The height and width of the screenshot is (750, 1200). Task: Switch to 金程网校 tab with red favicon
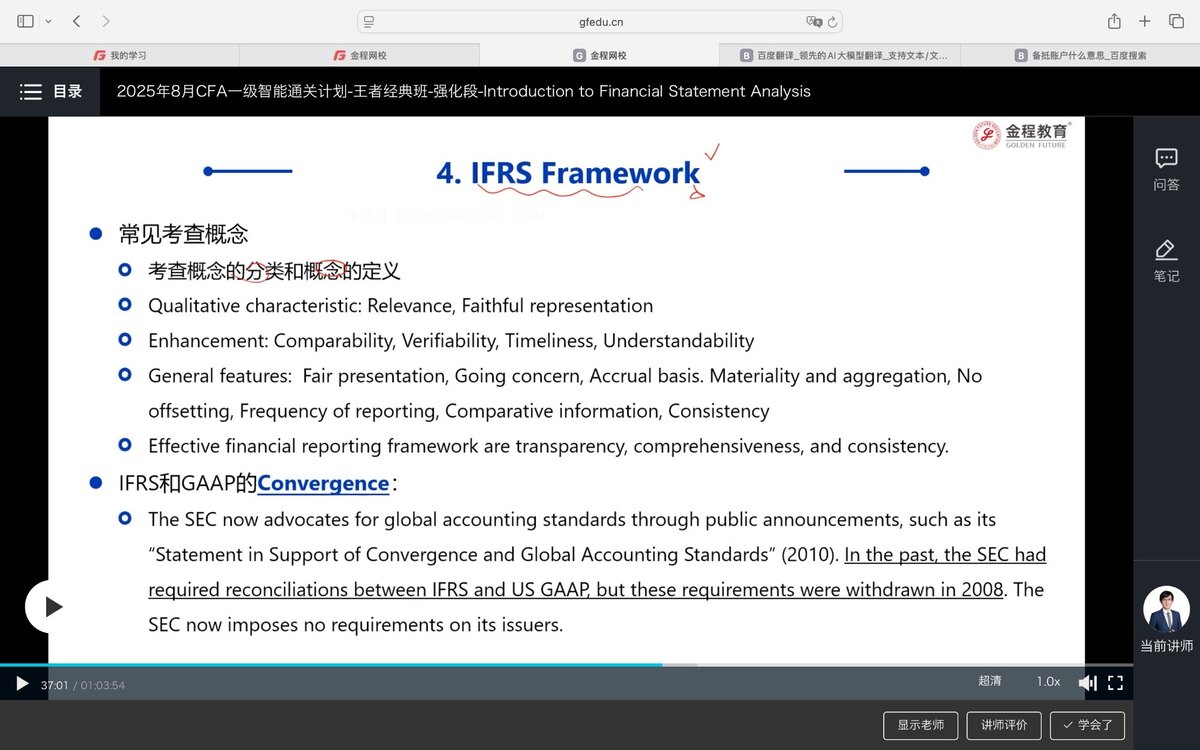click(360, 55)
